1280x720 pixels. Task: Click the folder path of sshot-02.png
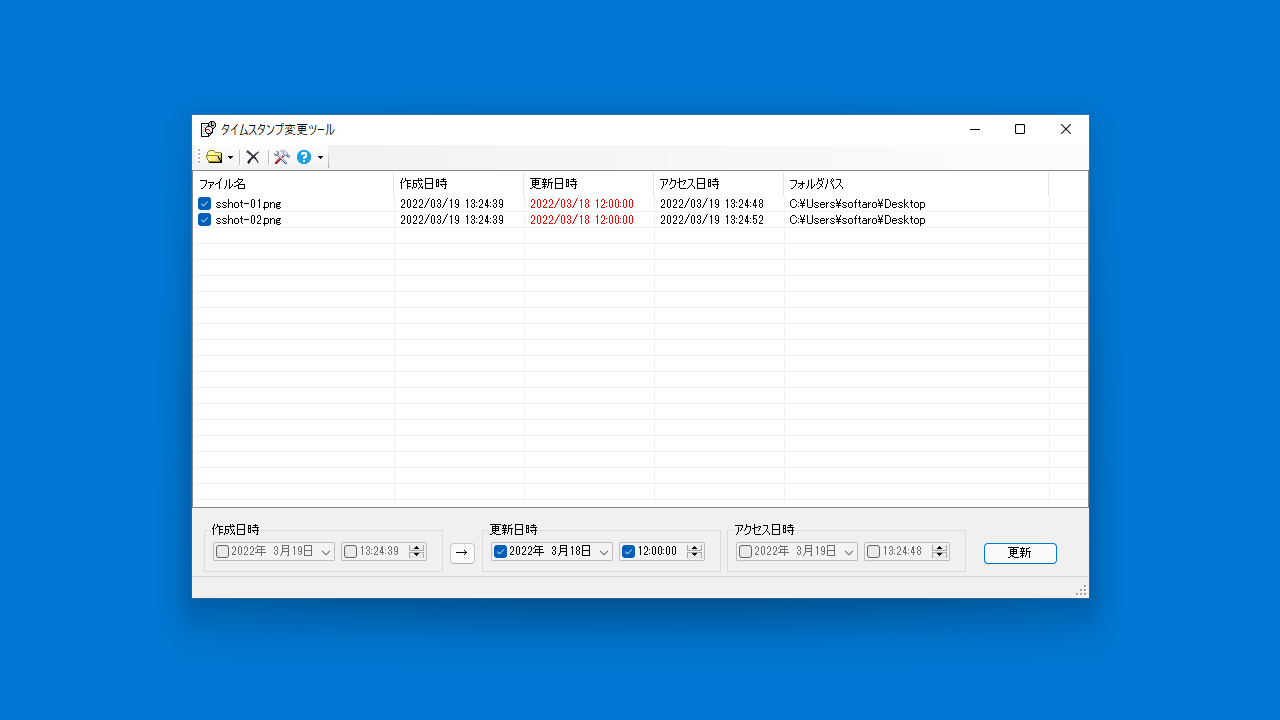(857, 220)
